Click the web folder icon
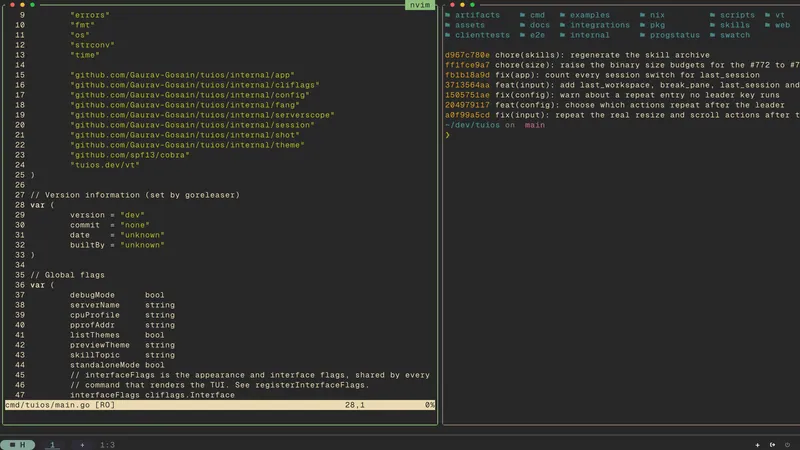Screen dimensions: 800x450 pos(767,25)
